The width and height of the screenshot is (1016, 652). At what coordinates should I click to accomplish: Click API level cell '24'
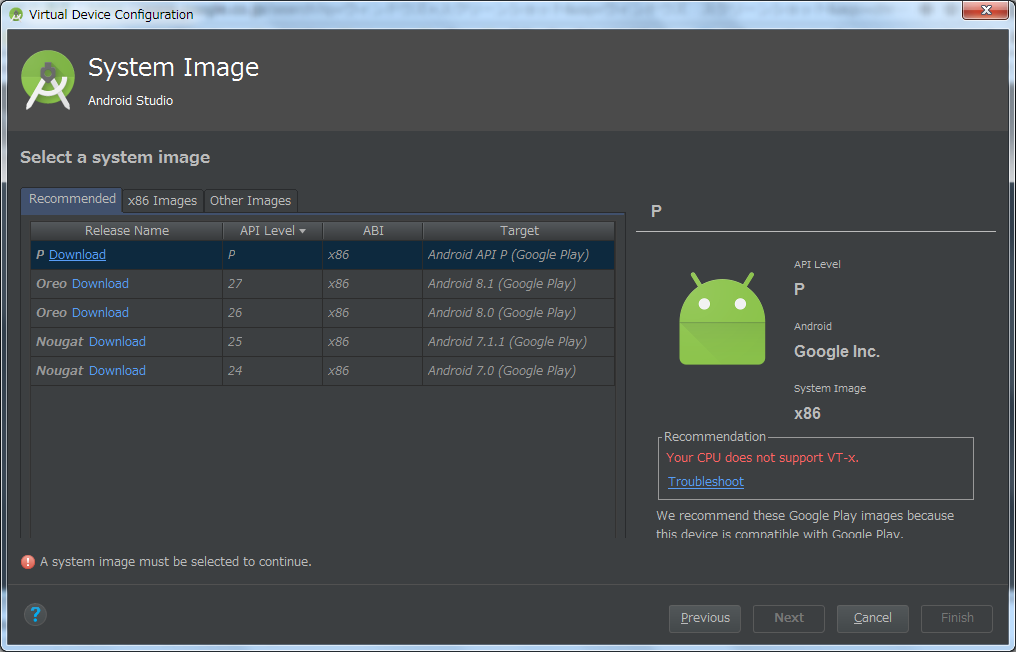click(x=273, y=371)
